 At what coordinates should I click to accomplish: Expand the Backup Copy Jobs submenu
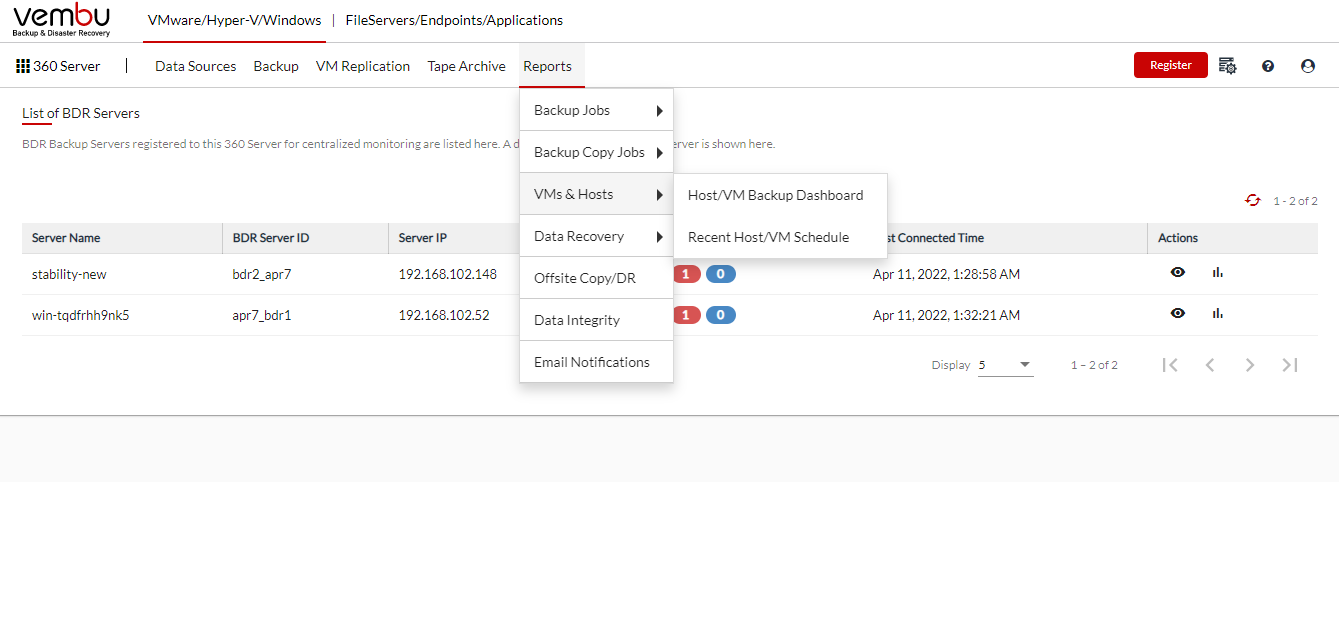tap(596, 152)
